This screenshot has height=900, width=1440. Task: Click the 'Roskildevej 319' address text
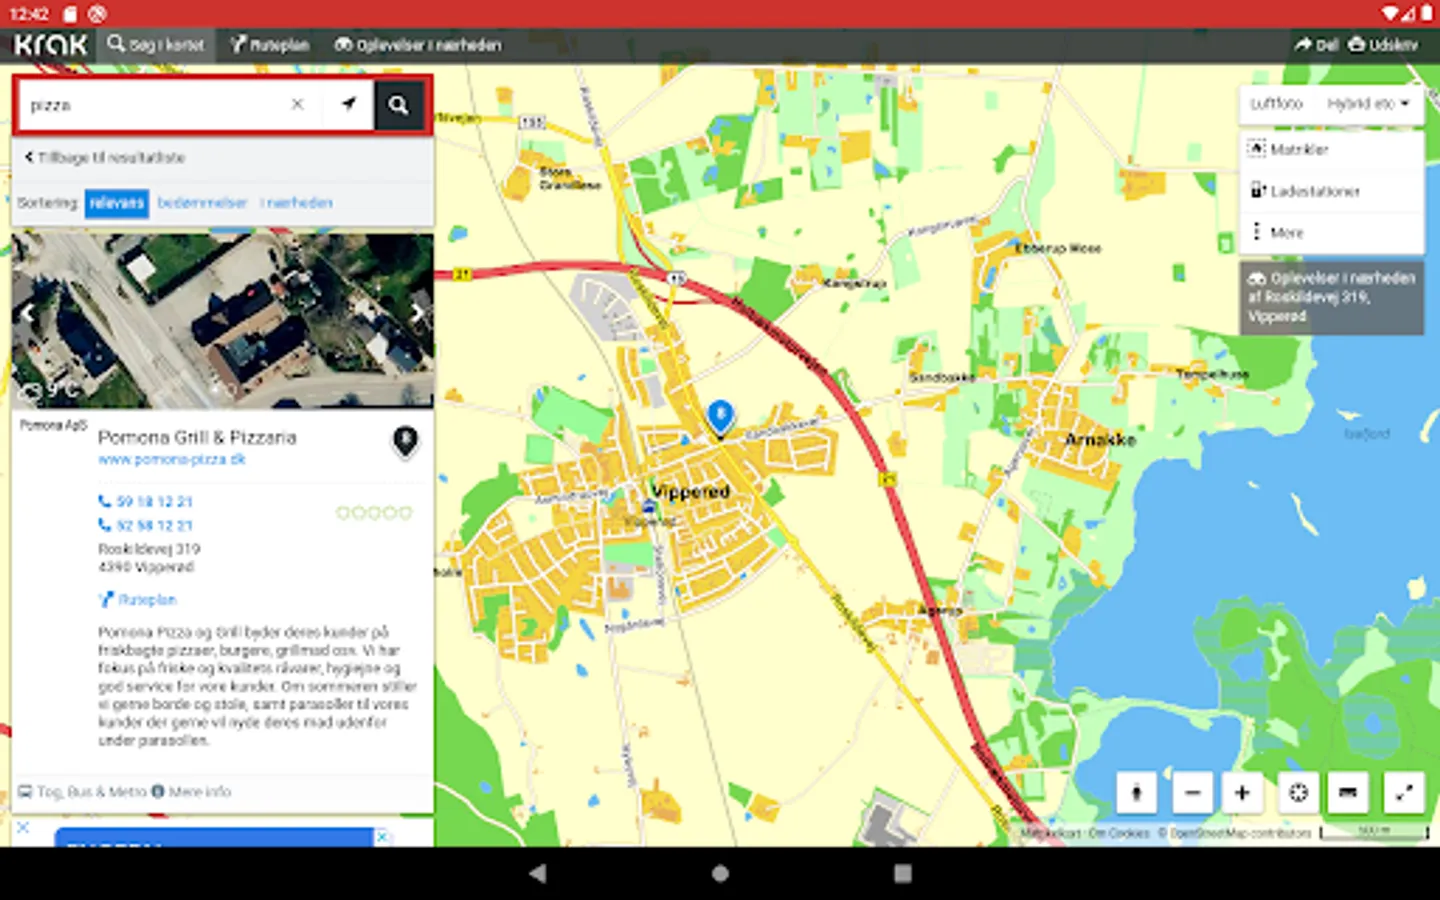click(x=149, y=549)
